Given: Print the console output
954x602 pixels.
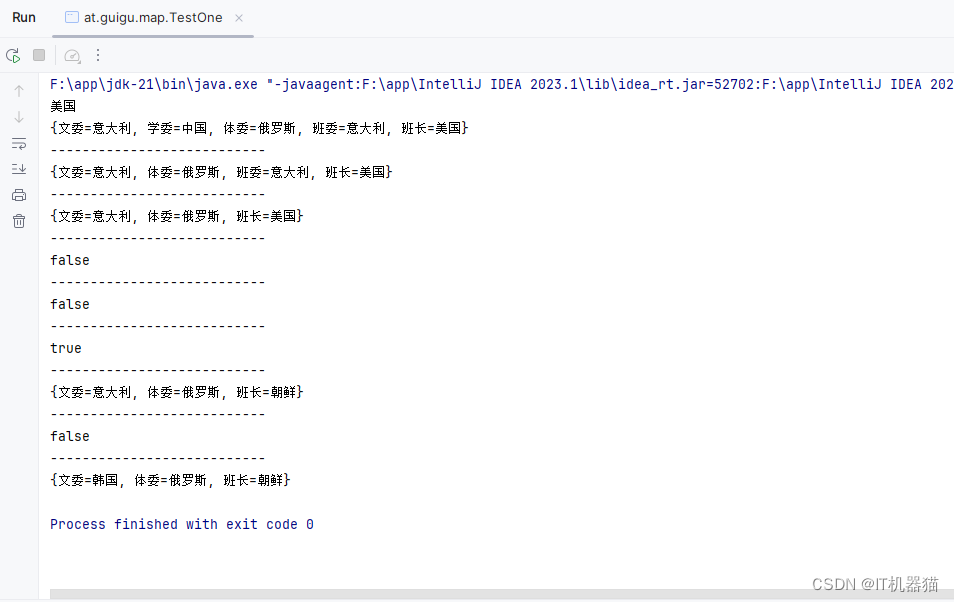Looking at the screenshot, I should [x=19, y=195].
